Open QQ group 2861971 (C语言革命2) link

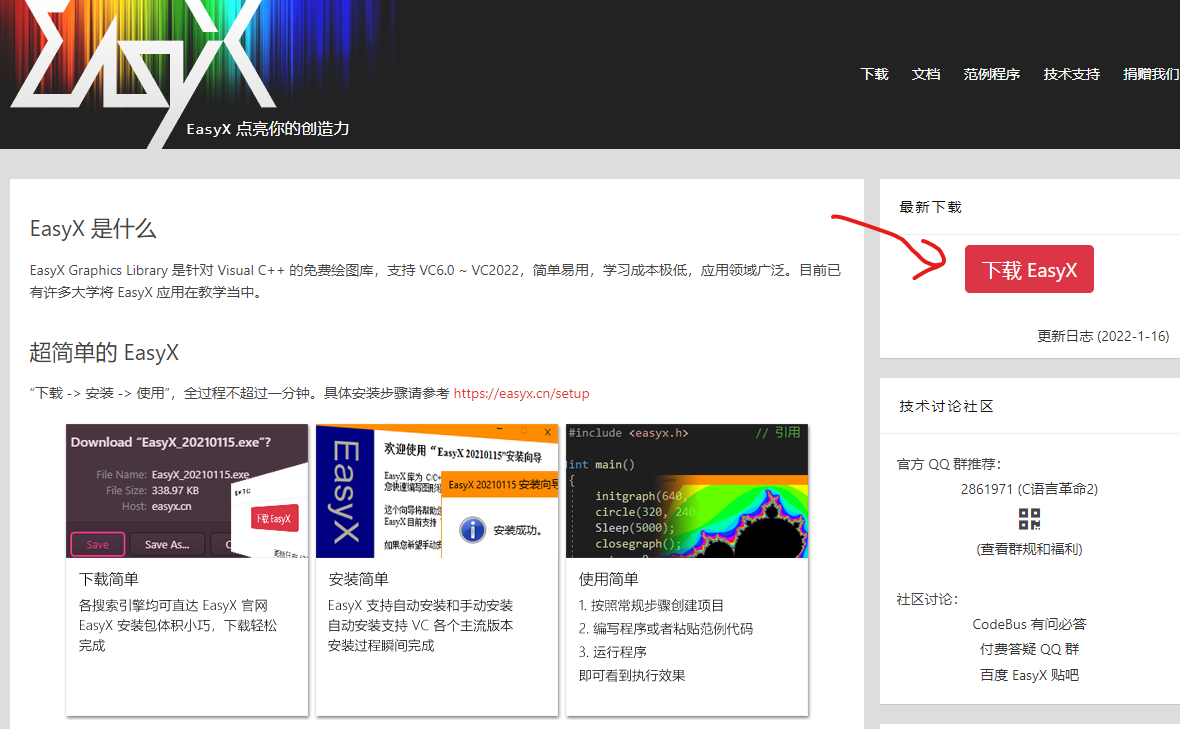[1029, 489]
